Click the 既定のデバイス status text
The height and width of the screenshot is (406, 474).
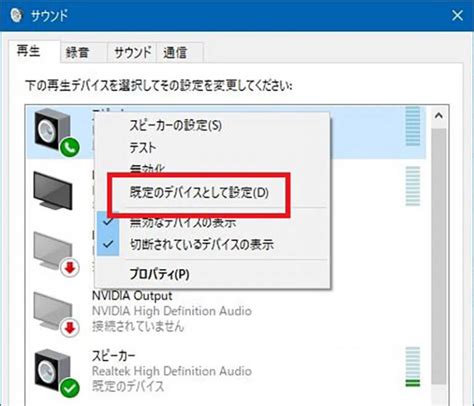pyautogui.click(x=128, y=386)
